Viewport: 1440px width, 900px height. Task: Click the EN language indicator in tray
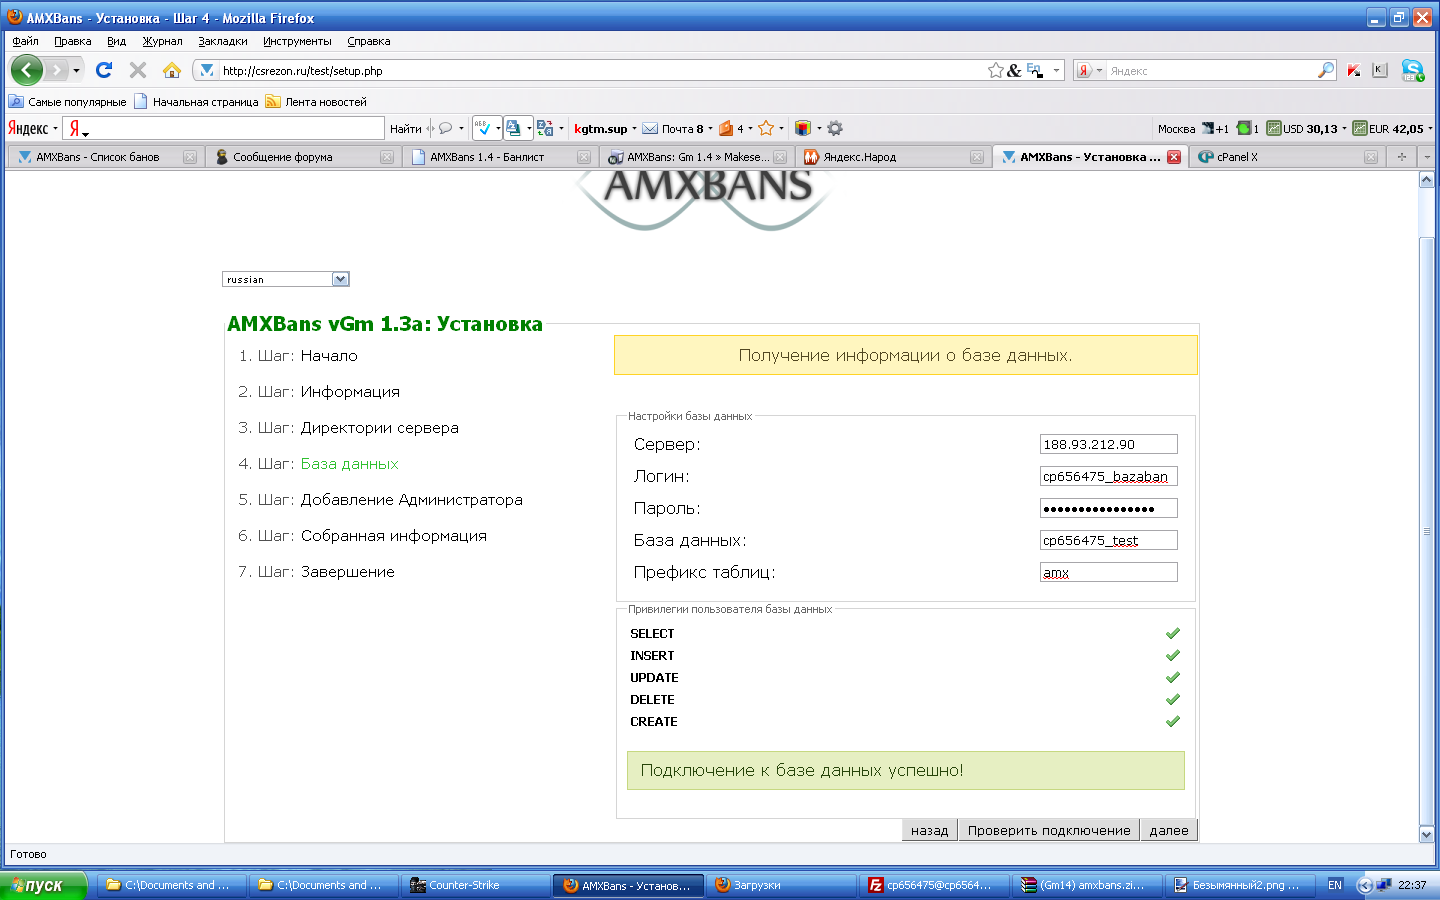pos(1335,885)
